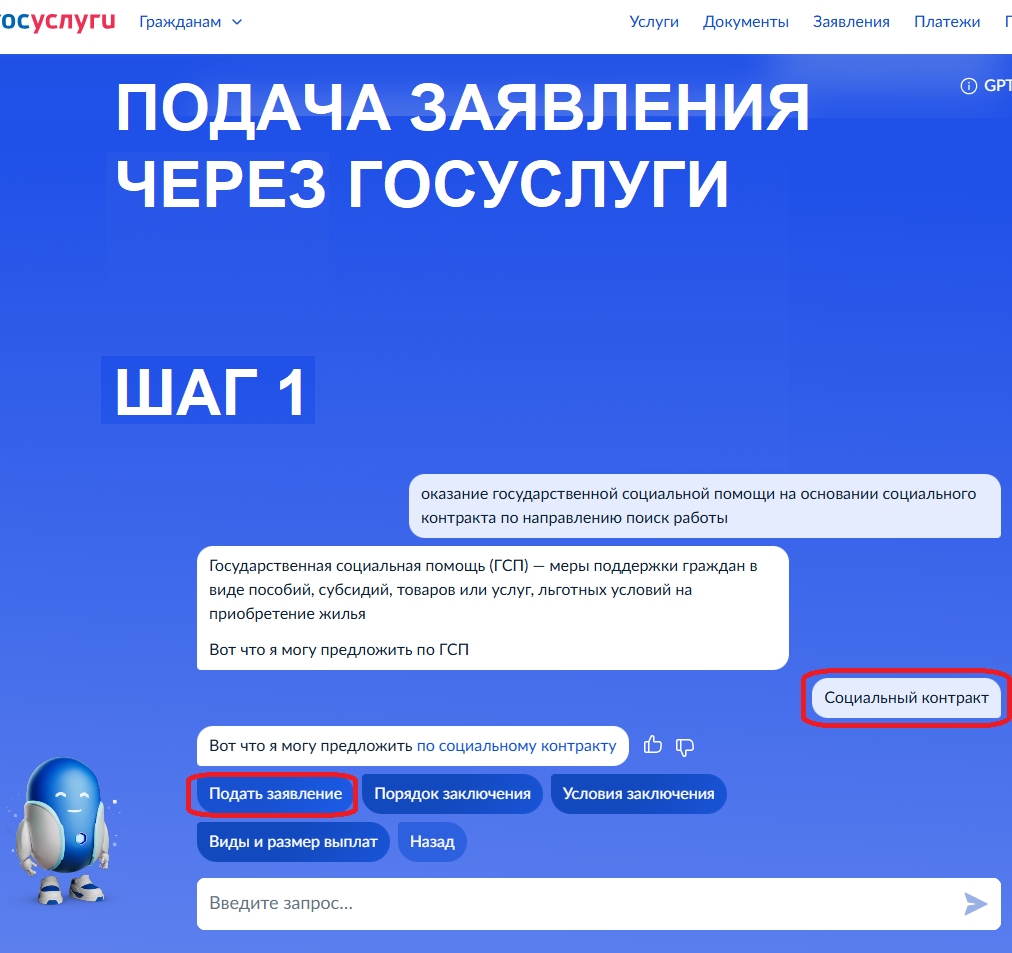Expand the Гражданам dropdown
The width and height of the screenshot is (1012, 953).
[190, 22]
